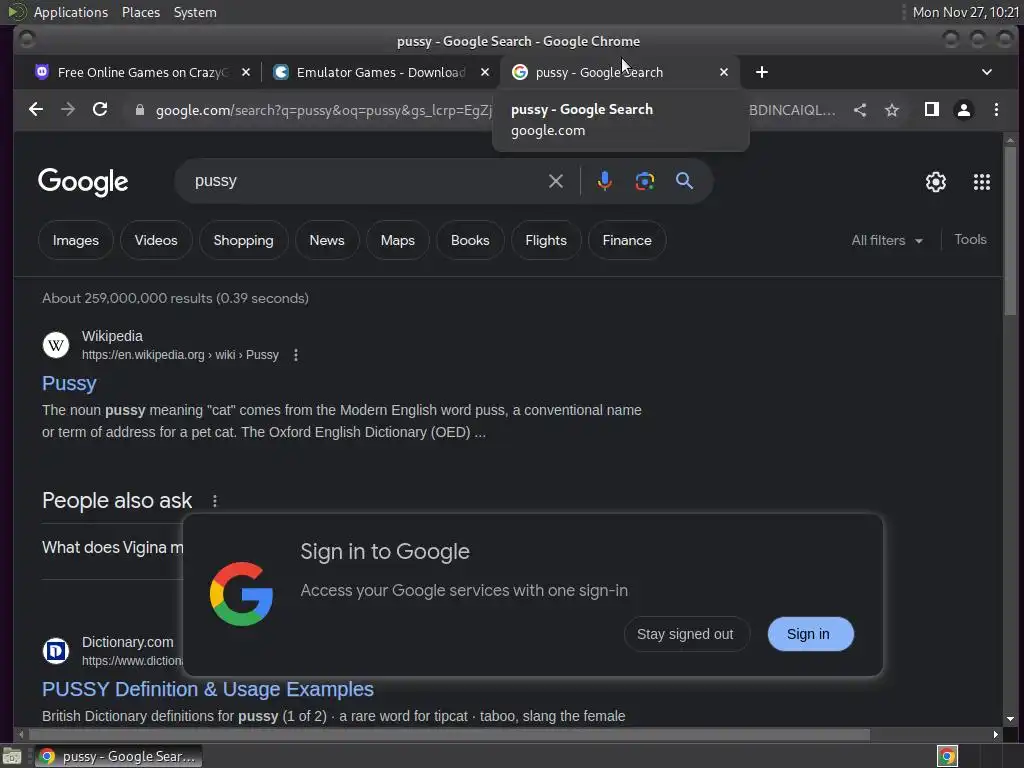This screenshot has height=768, width=1024.
Task: Click the taskbar Chrome window button
Action: point(118,756)
